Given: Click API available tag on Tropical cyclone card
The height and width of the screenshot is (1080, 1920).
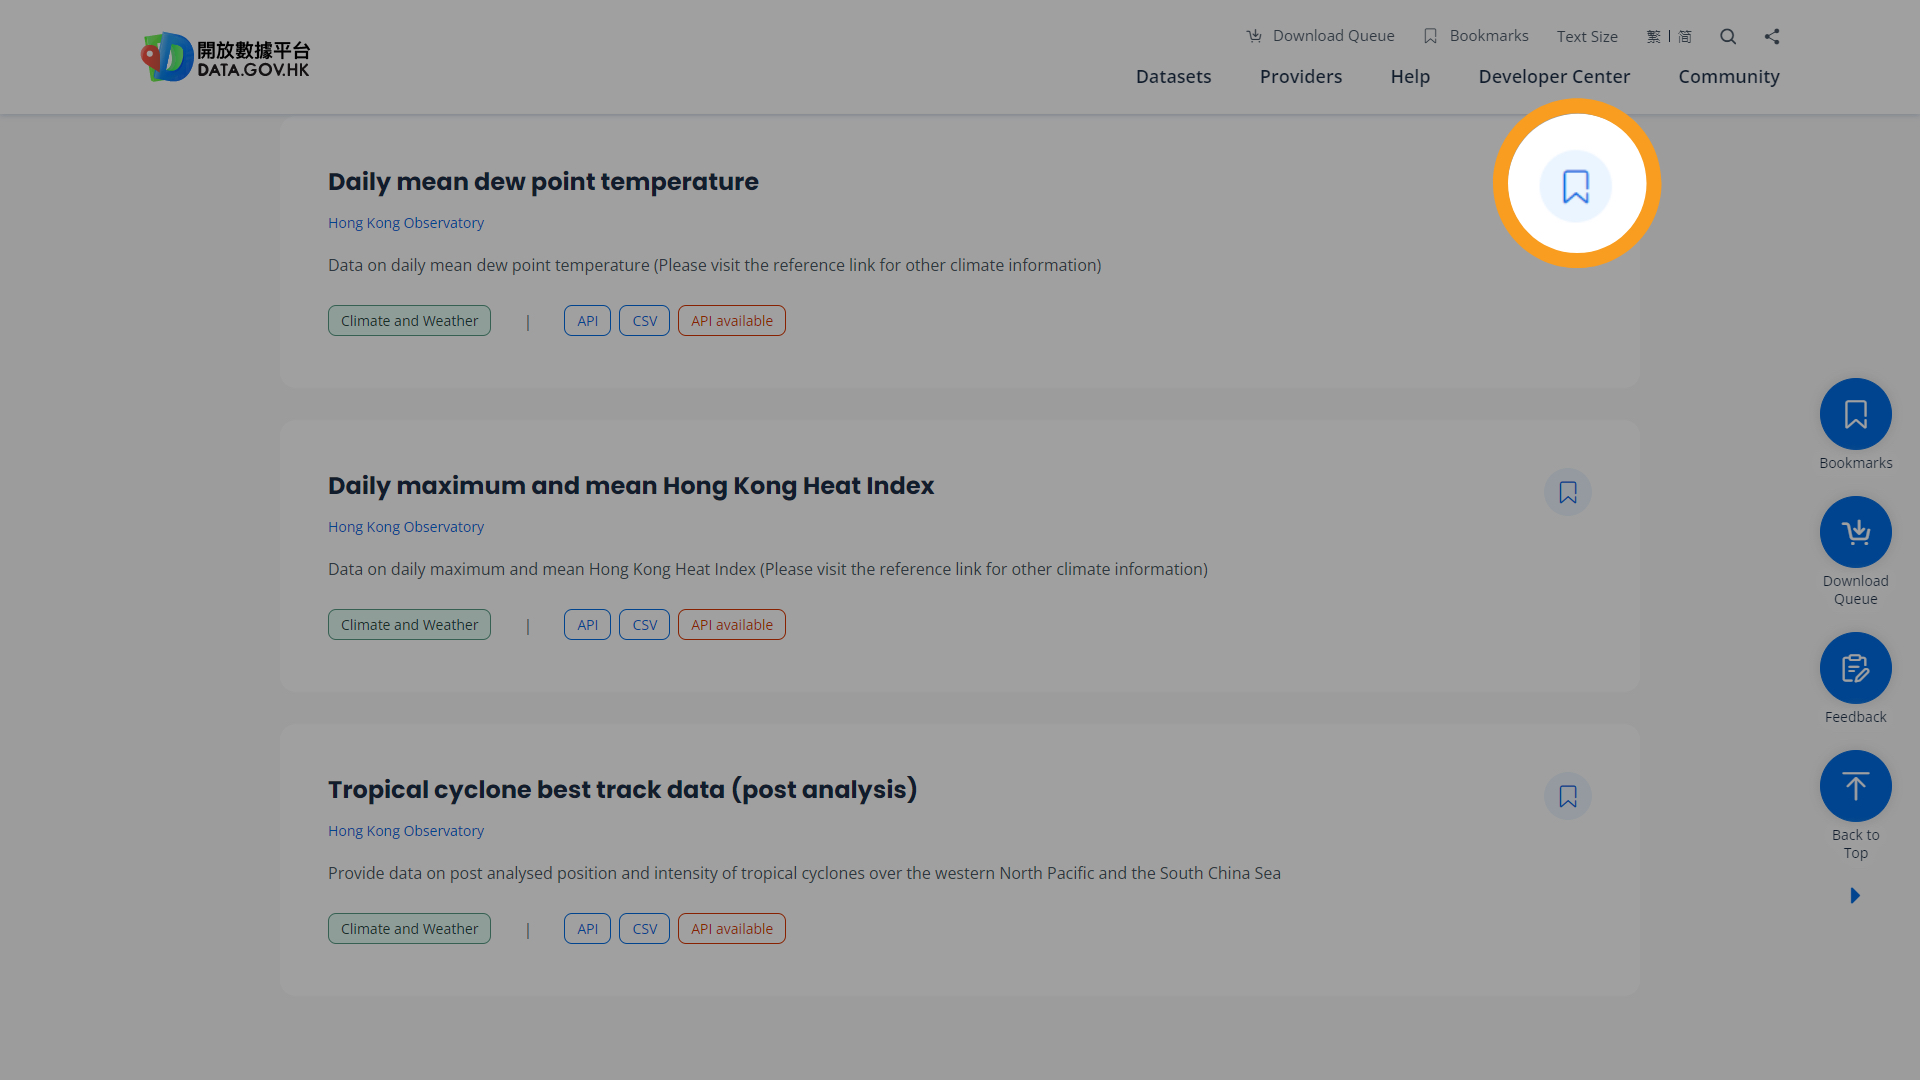Looking at the screenshot, I should click(x=732, y=929).
